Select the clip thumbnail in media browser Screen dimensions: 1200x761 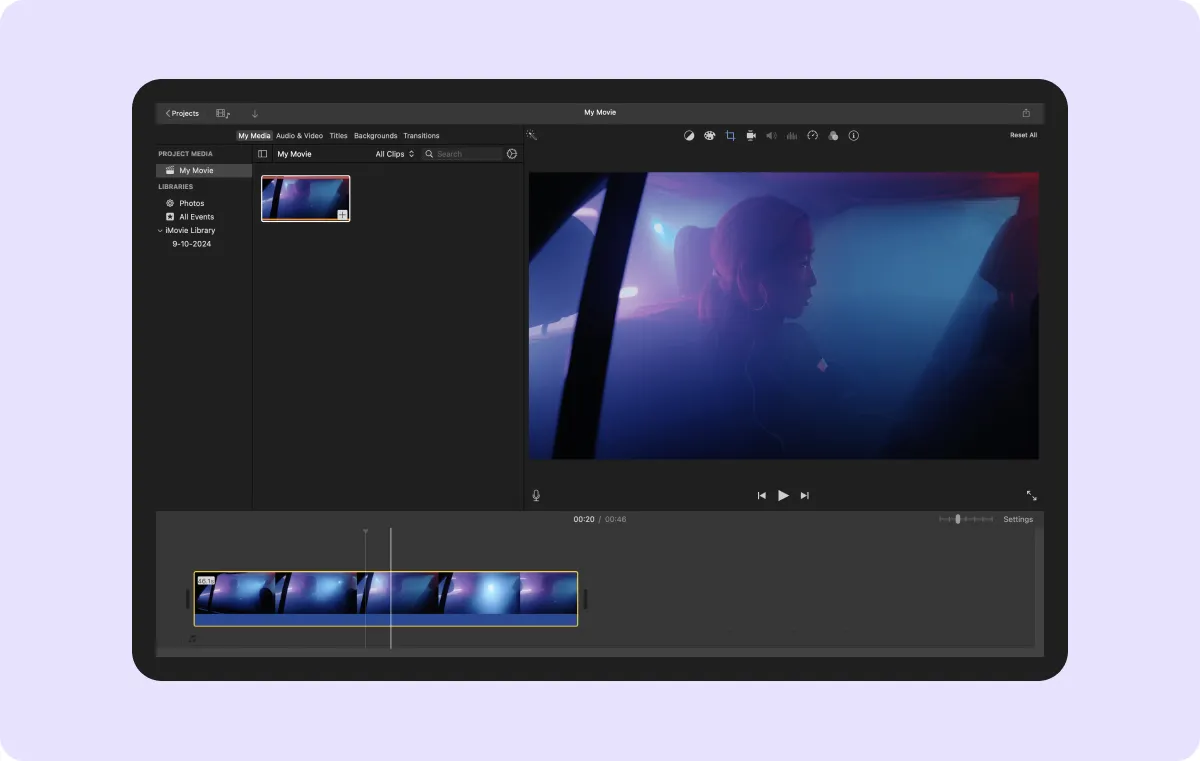pos(306,198)
